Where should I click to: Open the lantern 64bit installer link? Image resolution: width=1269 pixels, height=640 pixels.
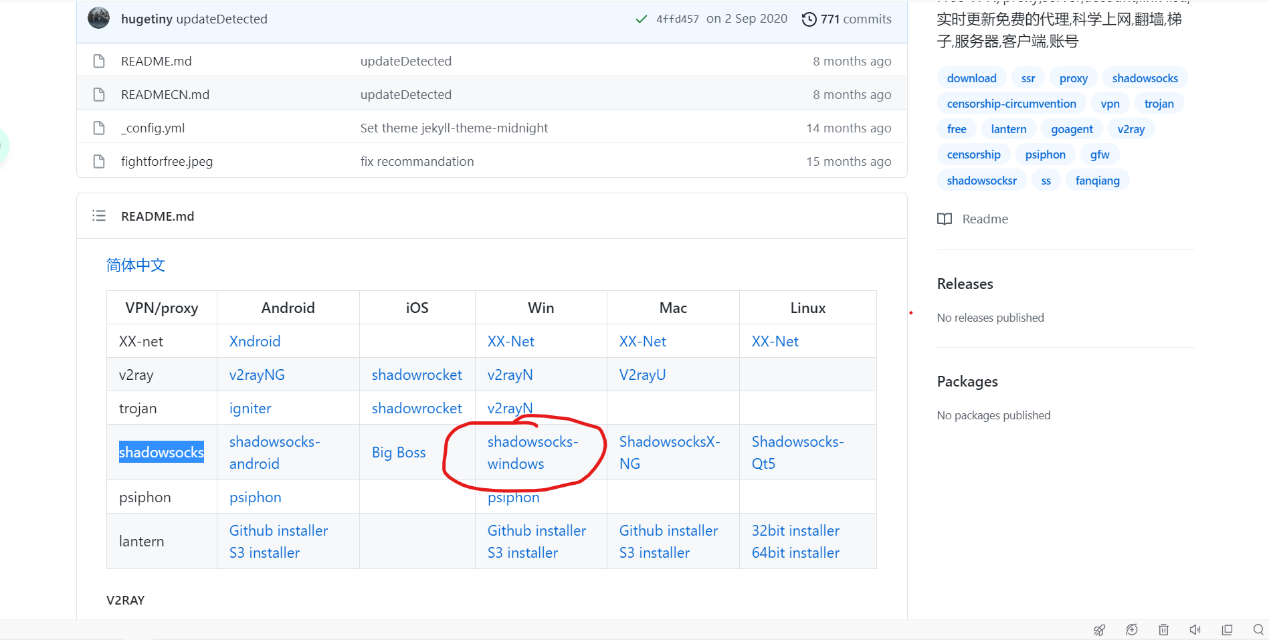[x=796, y=553]
